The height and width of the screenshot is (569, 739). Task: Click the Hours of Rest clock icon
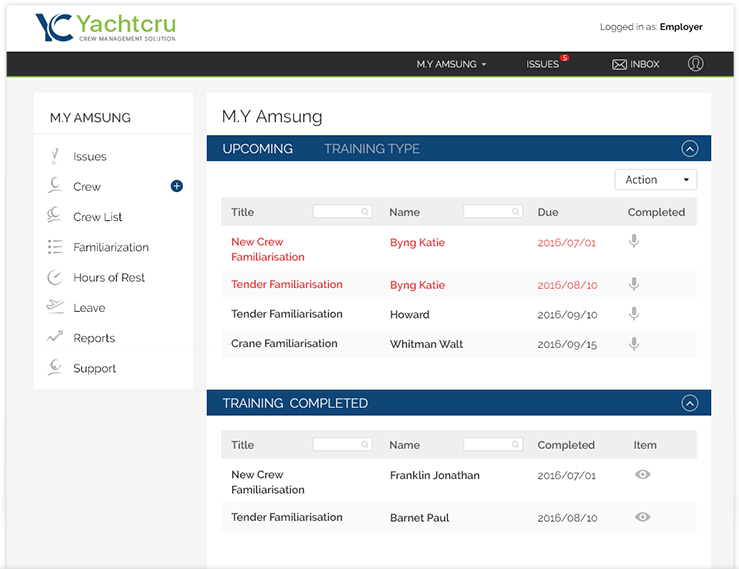coord(55,277)
